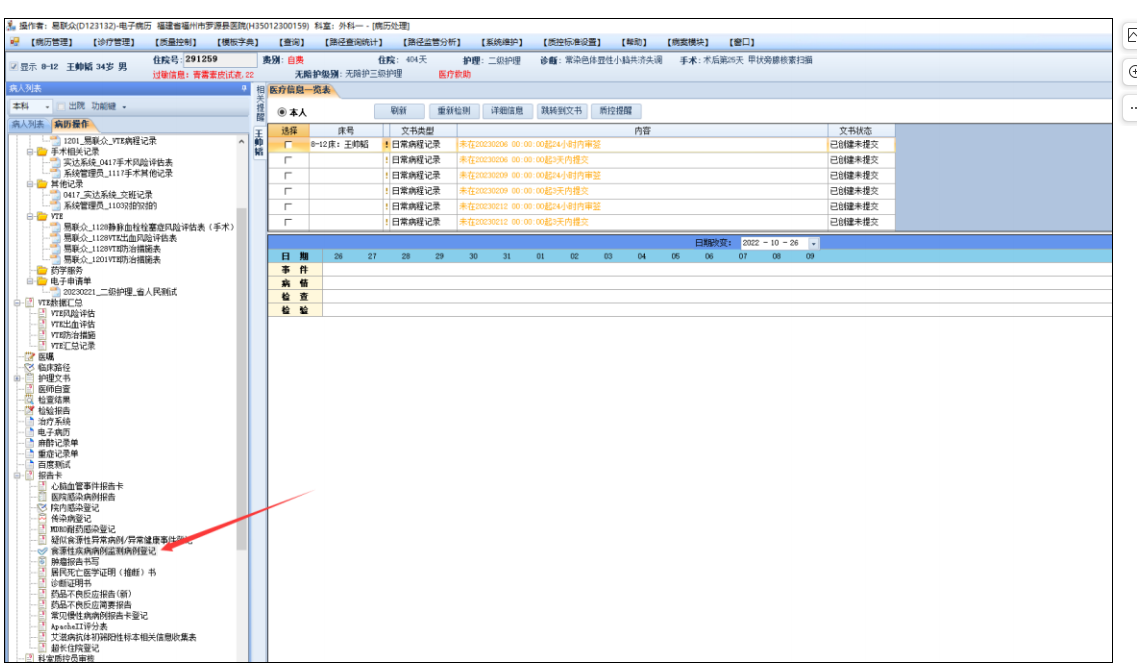Screen dimensions: 1137x667
Task: Check the row 20230209 3天内提交 checkbox
Action: tap(288, 191)
